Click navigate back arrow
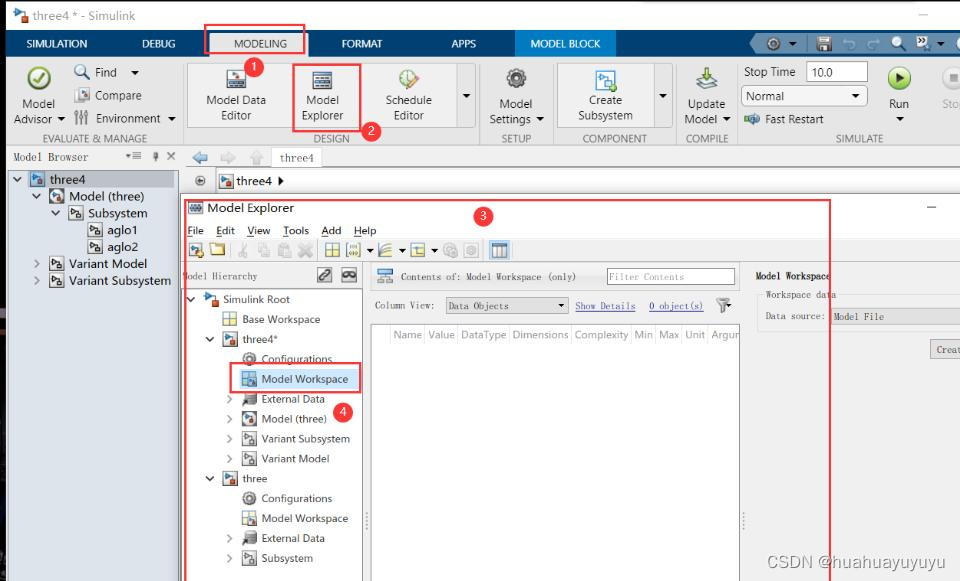 200,157
